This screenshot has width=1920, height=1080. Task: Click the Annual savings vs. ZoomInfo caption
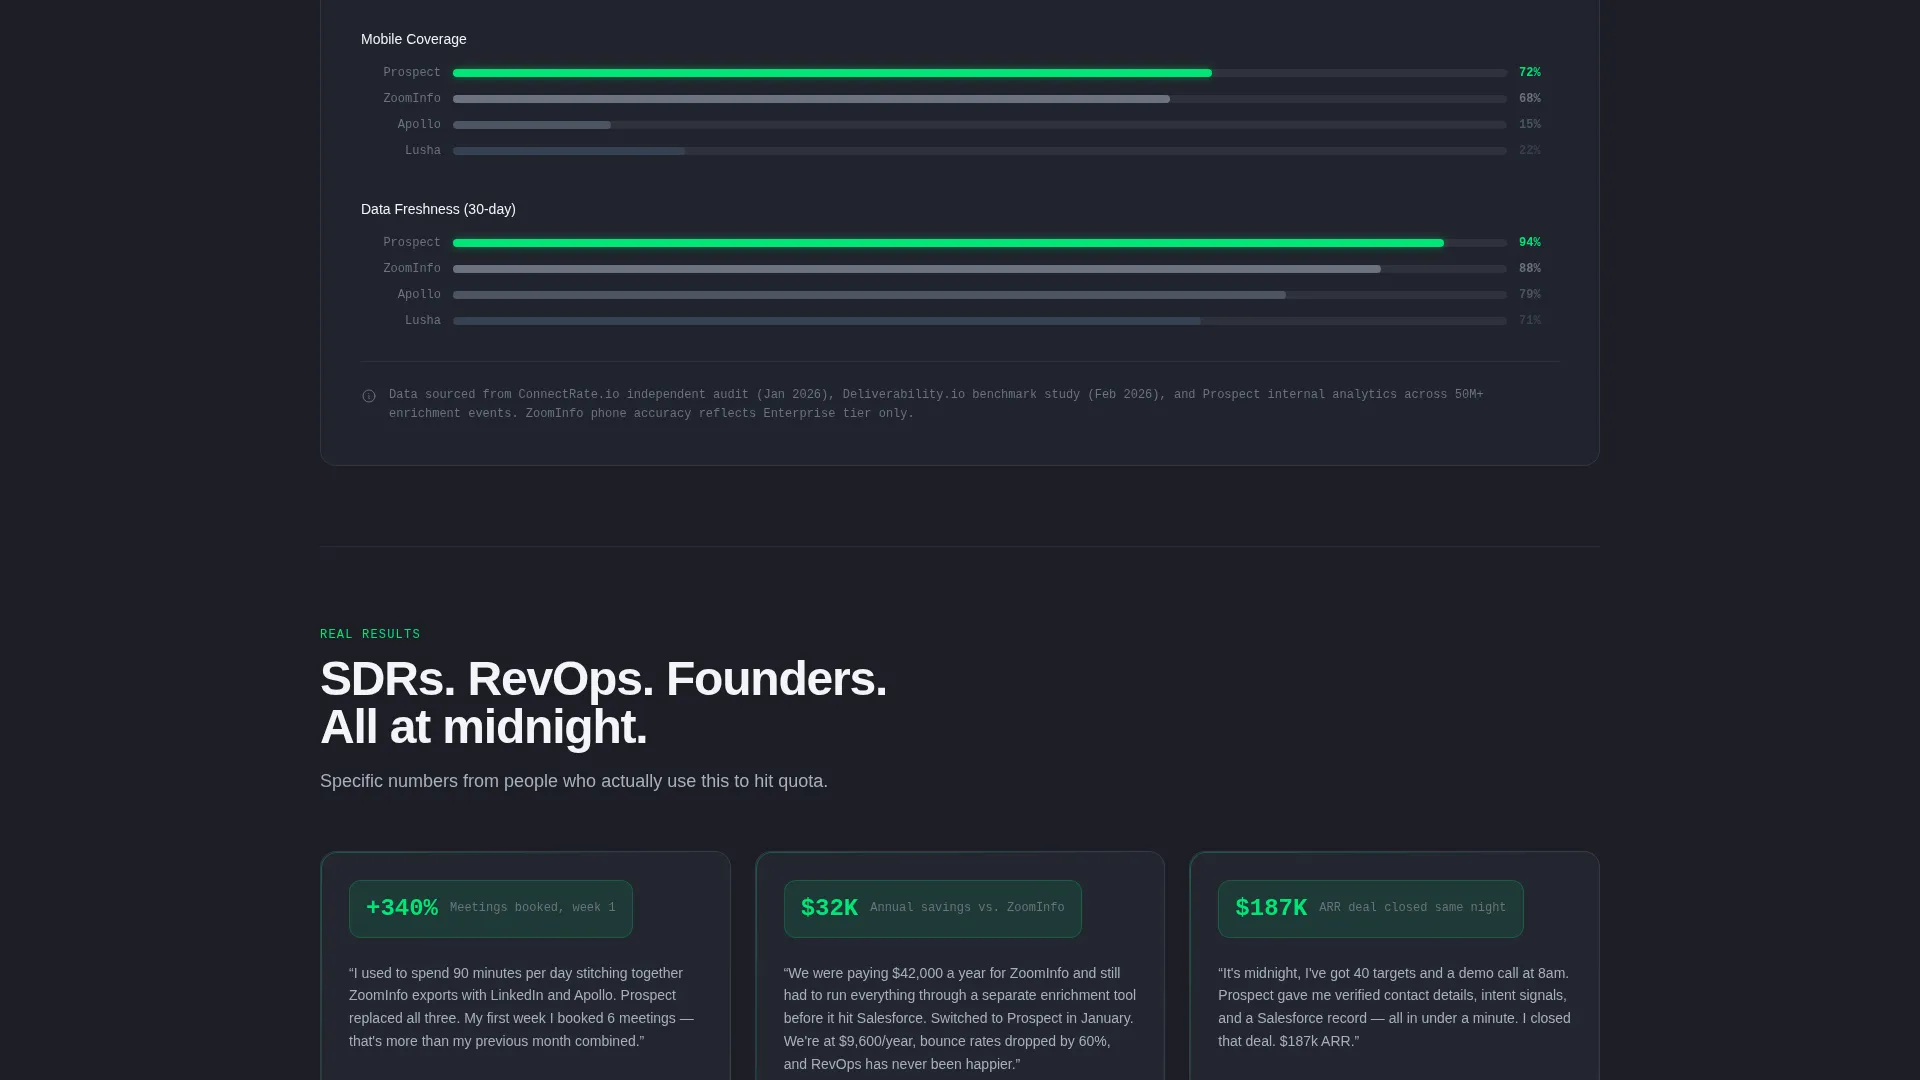(x=967, y=908)
